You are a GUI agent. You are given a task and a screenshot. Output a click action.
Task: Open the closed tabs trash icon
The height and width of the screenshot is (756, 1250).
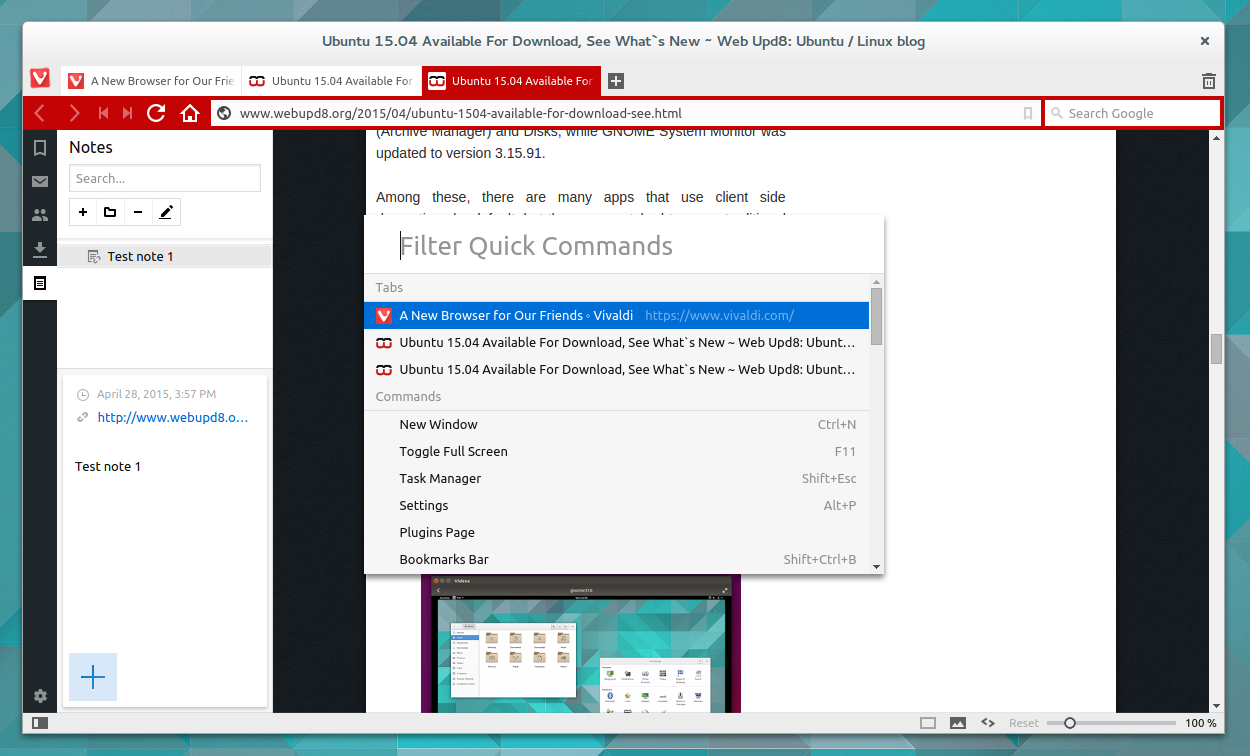(x=1209, y=81)
